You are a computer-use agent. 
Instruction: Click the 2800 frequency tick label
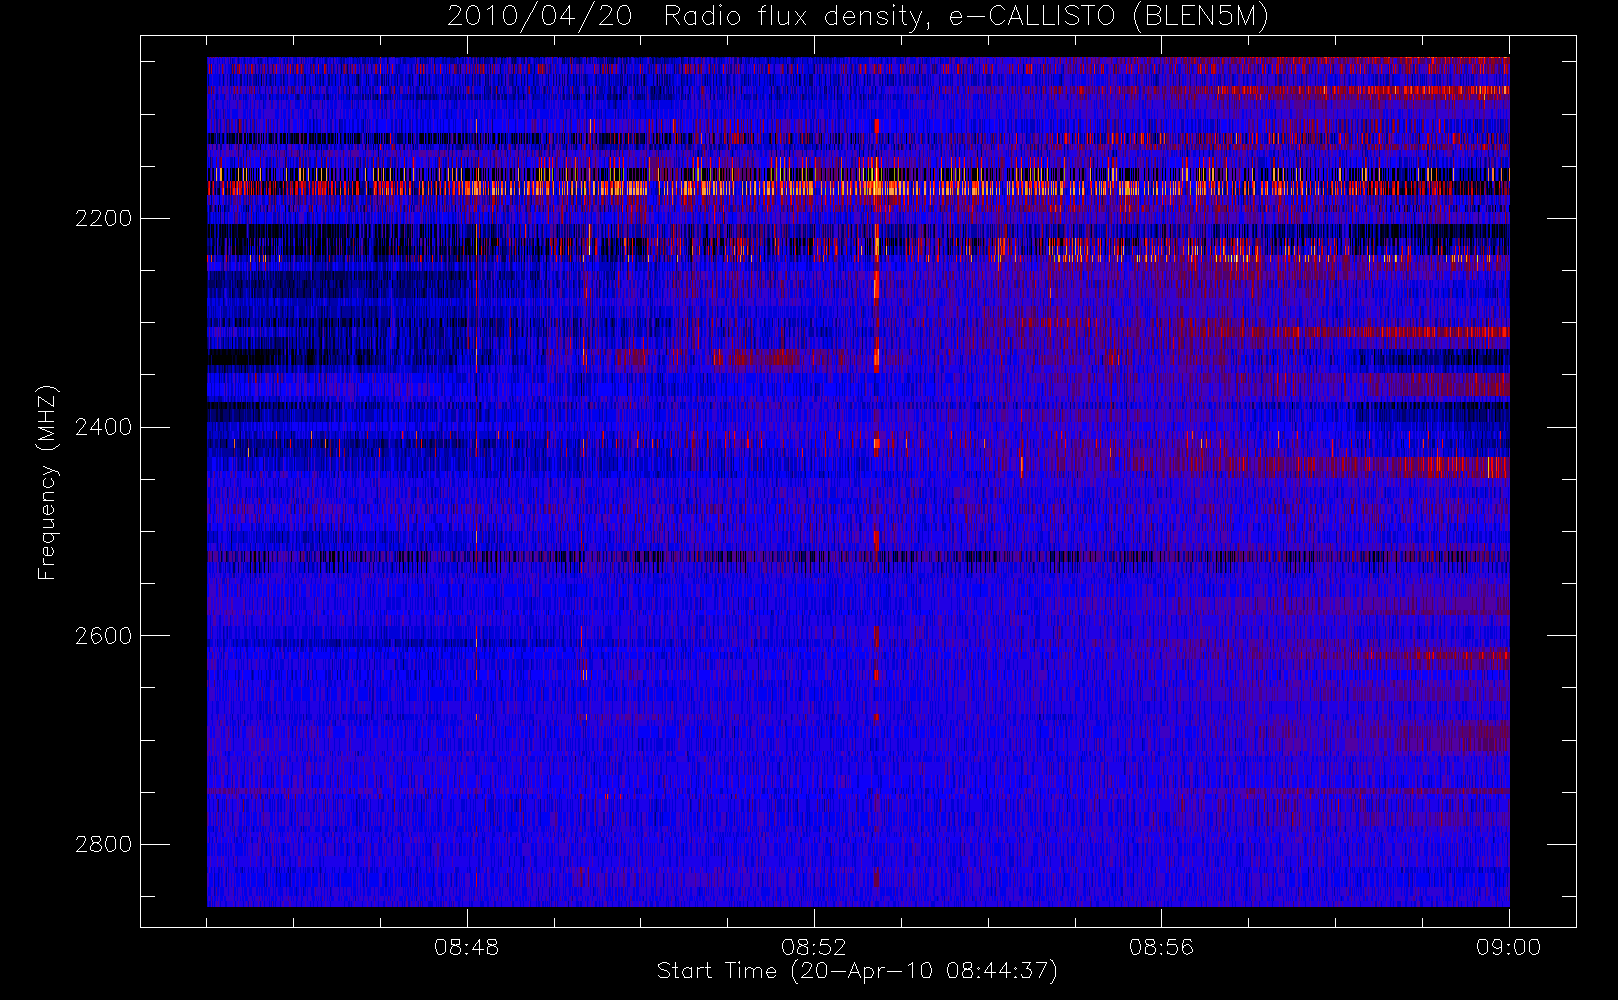[103, 845]
